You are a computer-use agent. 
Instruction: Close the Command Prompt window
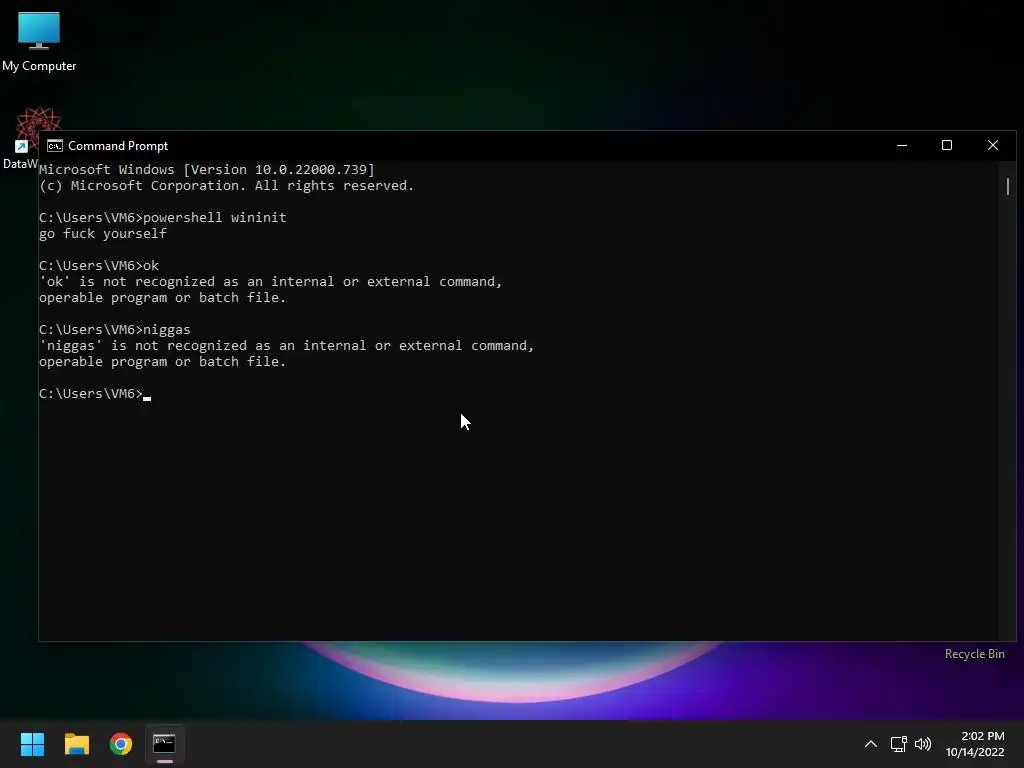[x=993, y=146]
